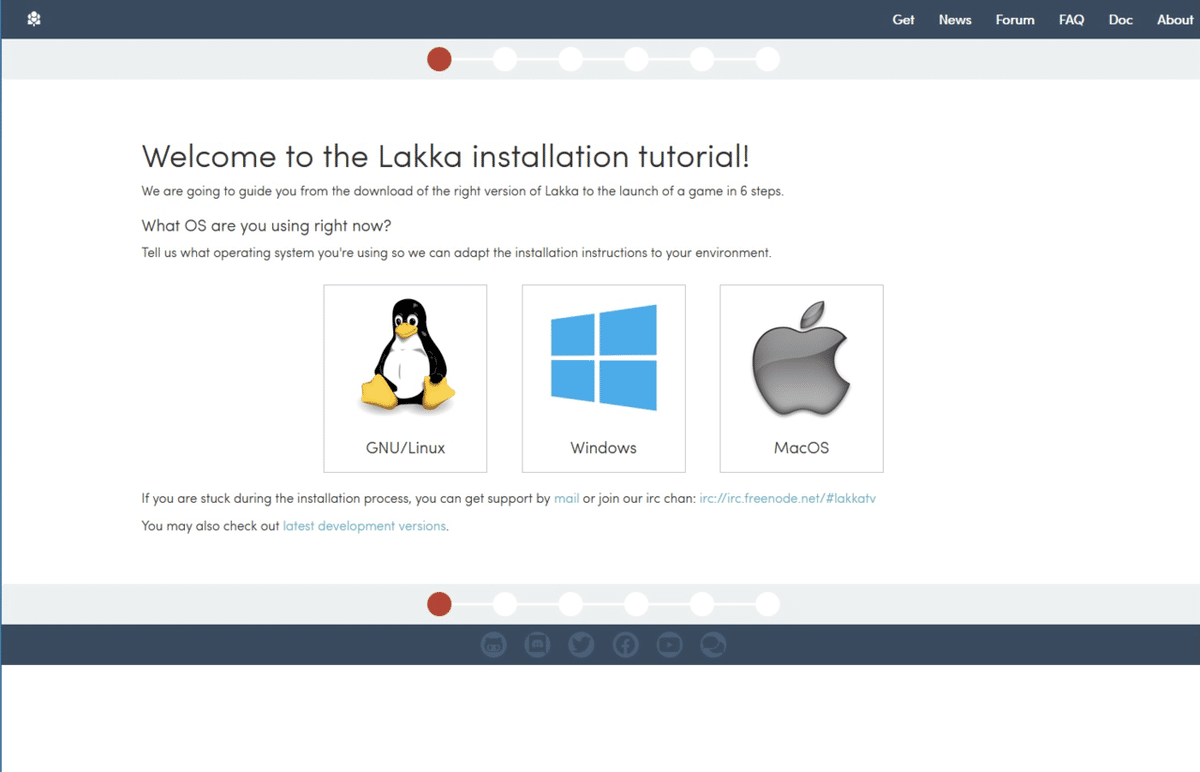
Task: Select the fifth step dot in the bottom progress bar
Action: click(702, 604)
